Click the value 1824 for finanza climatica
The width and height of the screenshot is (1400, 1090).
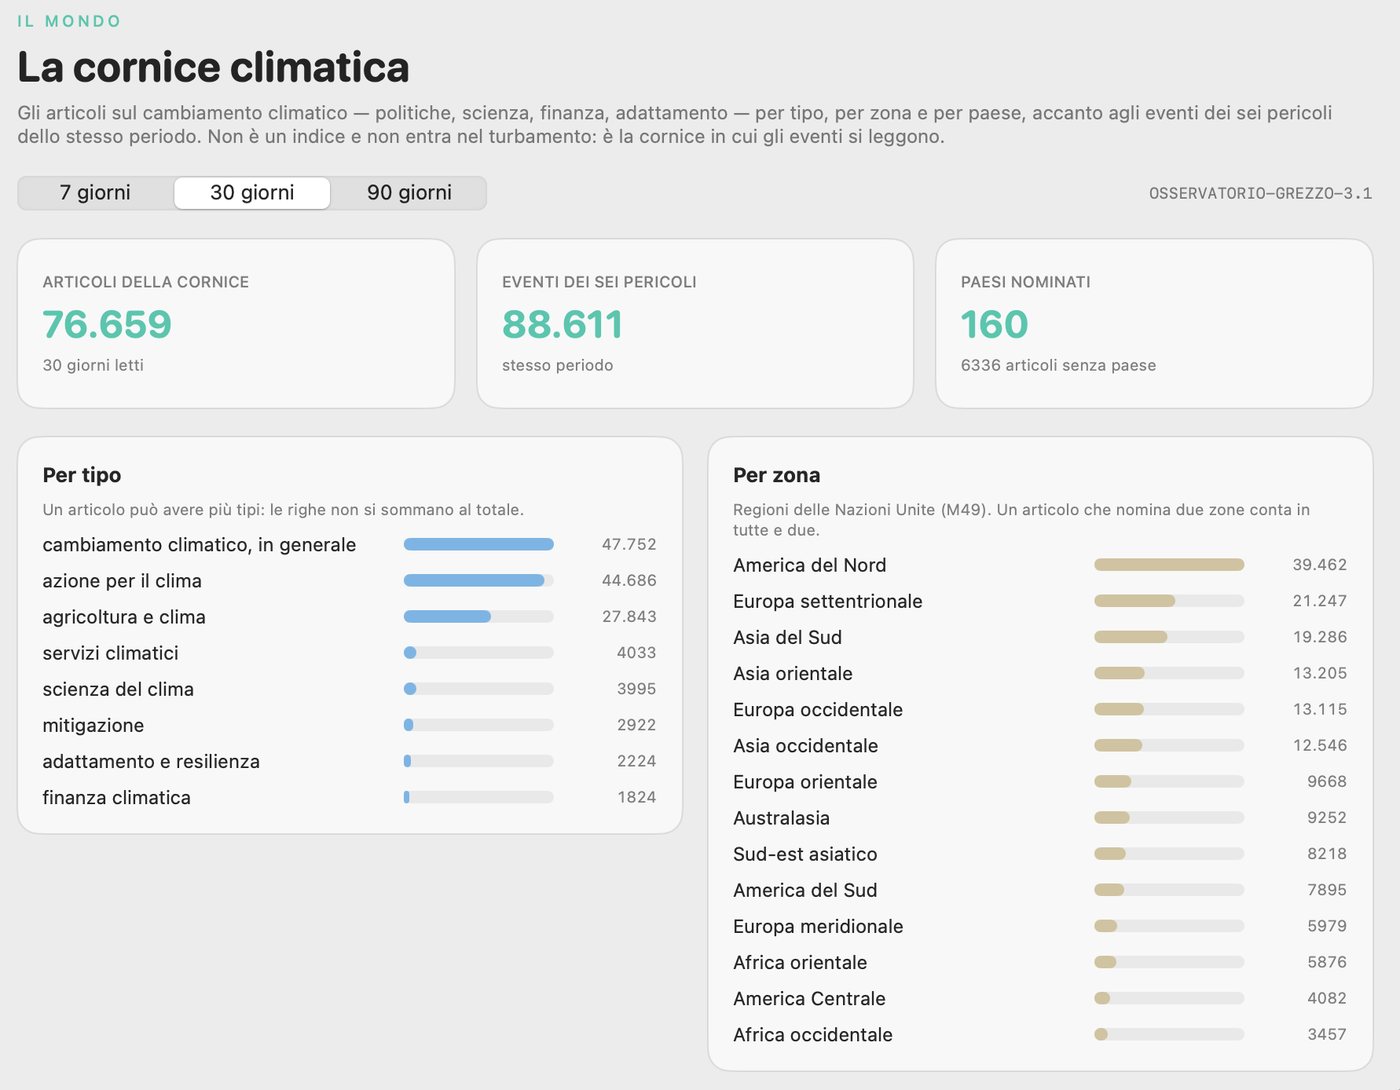point(637,797)
